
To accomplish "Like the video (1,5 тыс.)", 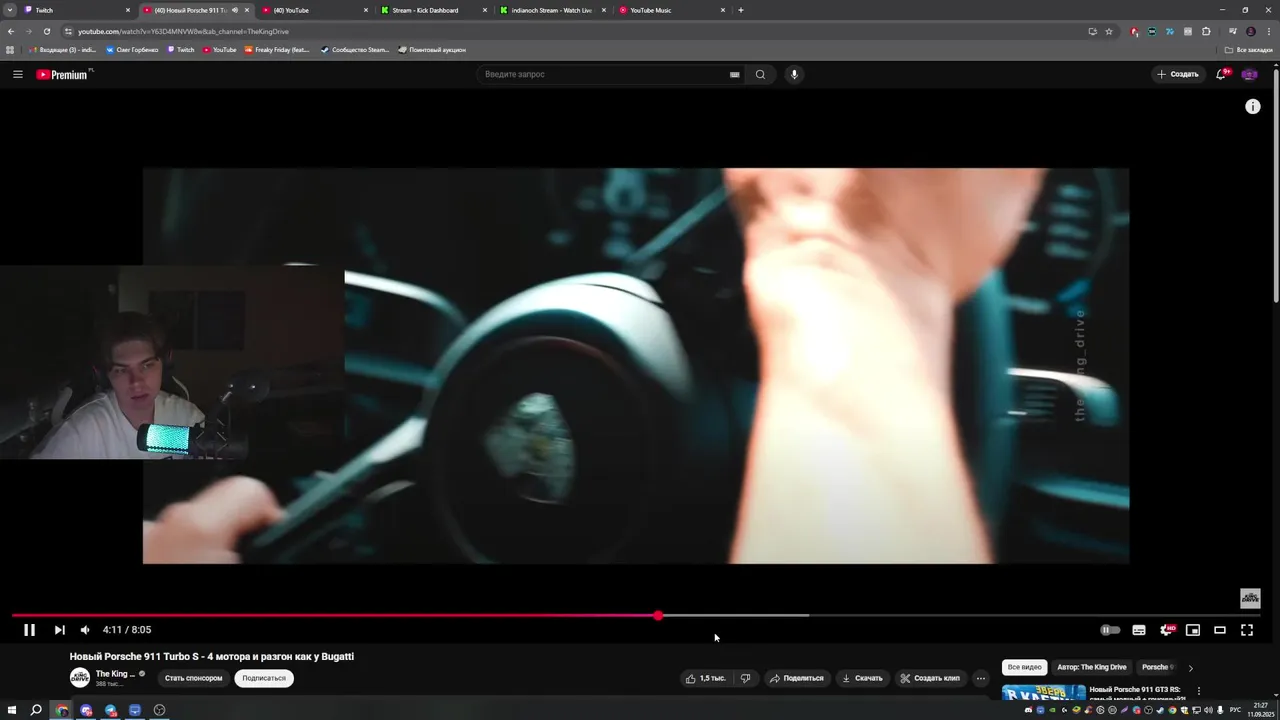I will click(706, 678).
